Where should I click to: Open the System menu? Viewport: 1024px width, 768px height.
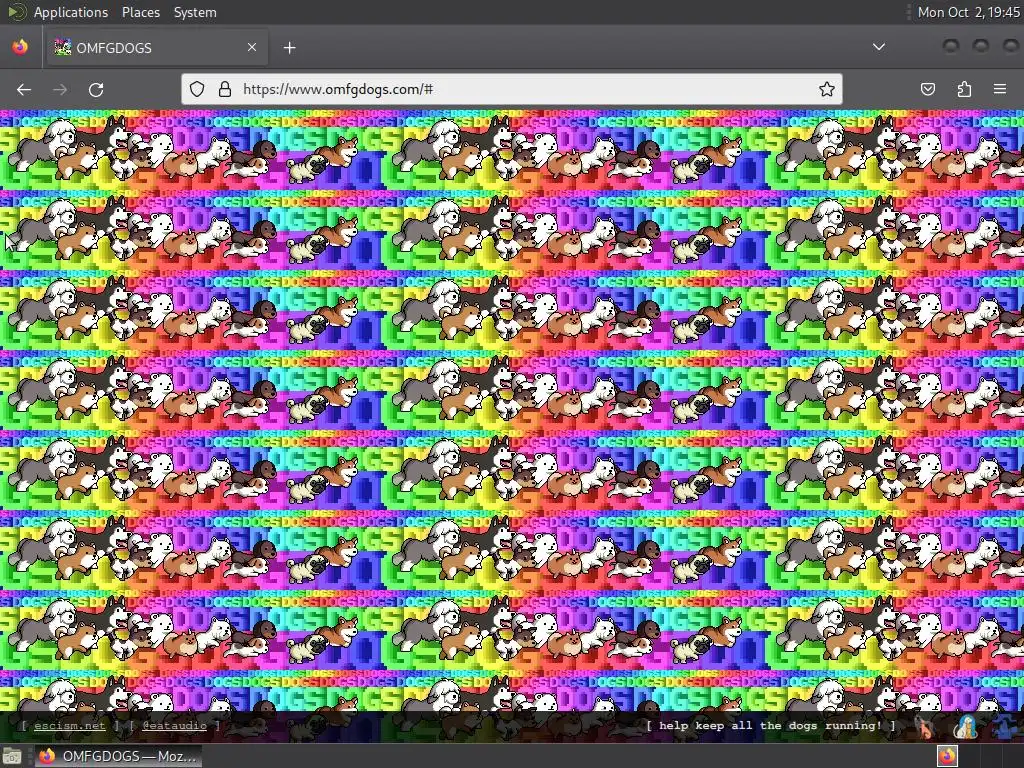[x=195, y=12]
